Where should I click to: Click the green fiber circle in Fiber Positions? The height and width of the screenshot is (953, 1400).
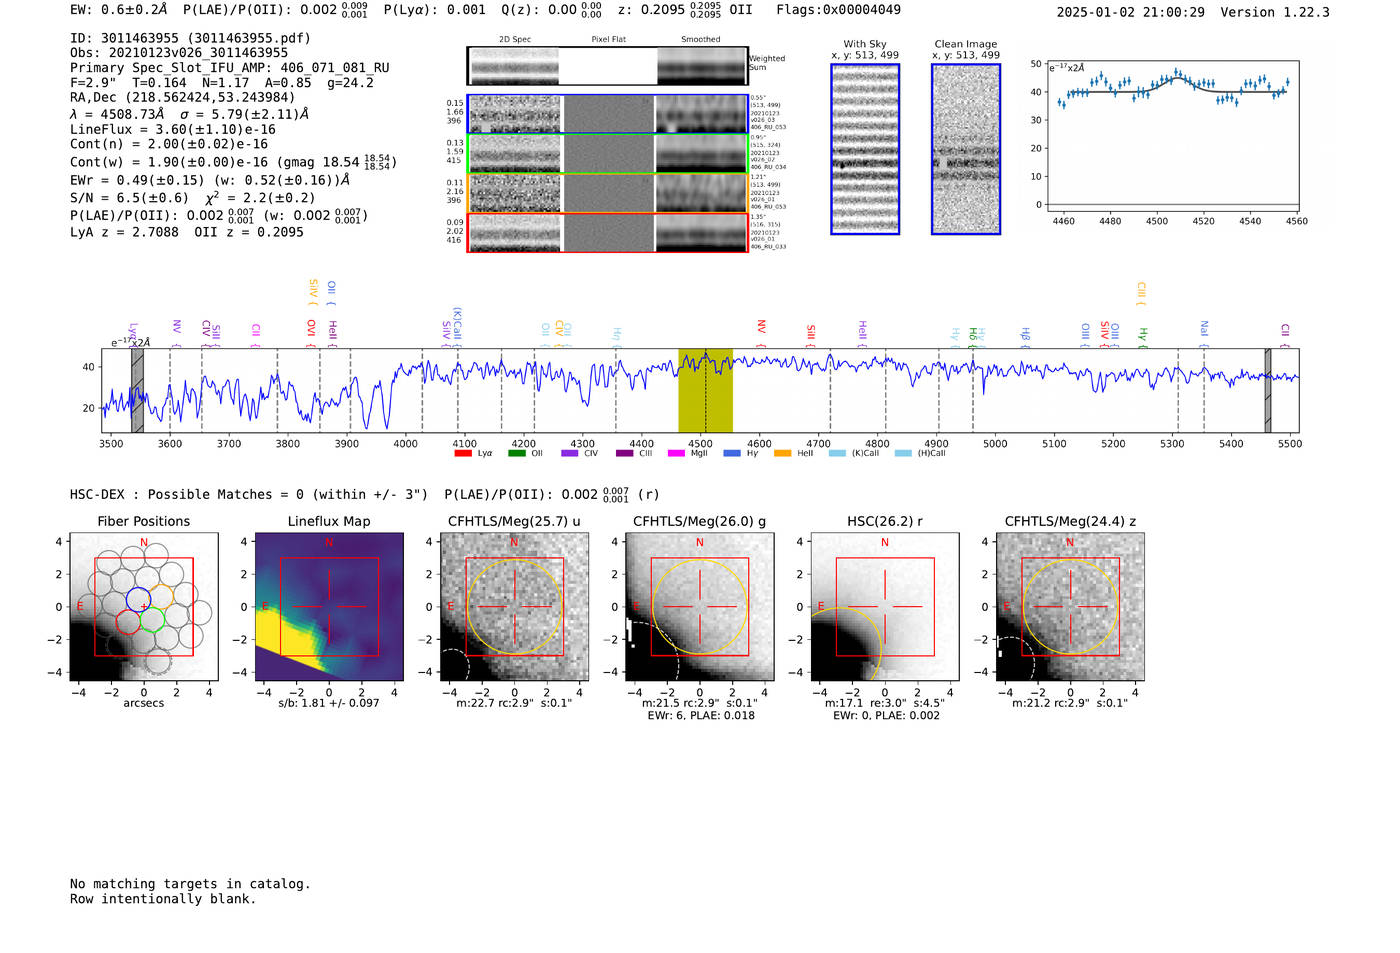(152, 620)
